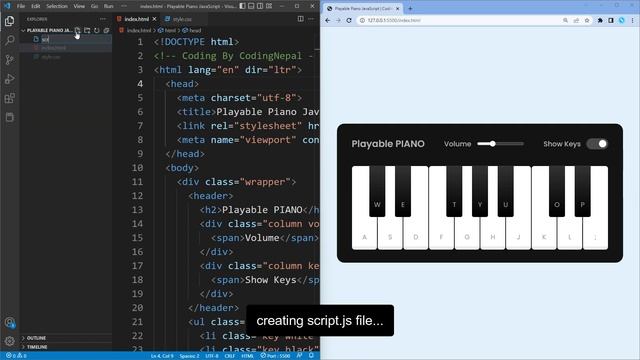Image resolution: width=640 pixels, height=360 pixels.
Task: Open the browser side panel icon
Action: [x=611, y=20]
